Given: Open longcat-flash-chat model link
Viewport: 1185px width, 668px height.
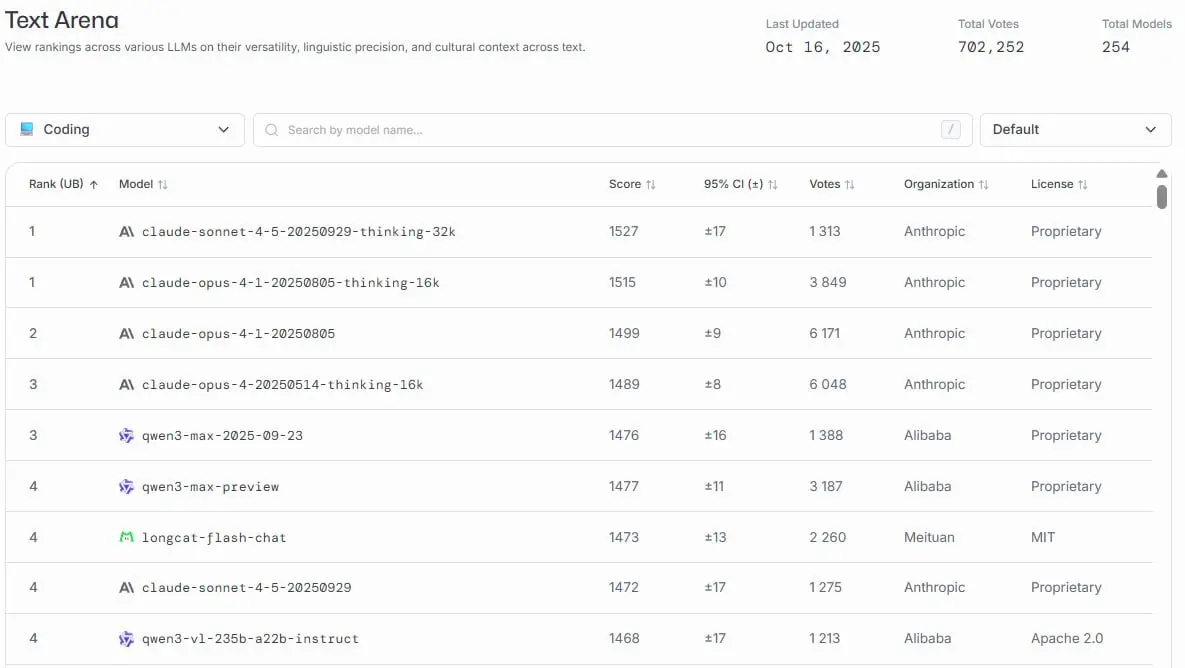Looking at the screenshot, I should point(214,538).
